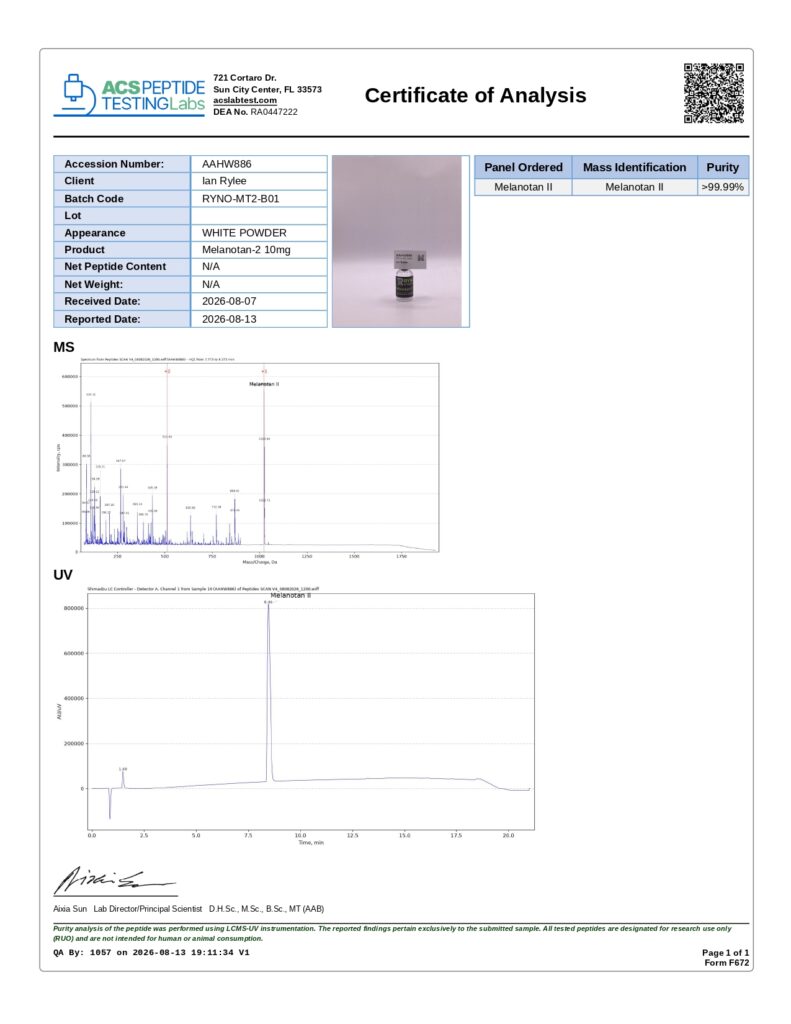Click the MS section heading

63,347
